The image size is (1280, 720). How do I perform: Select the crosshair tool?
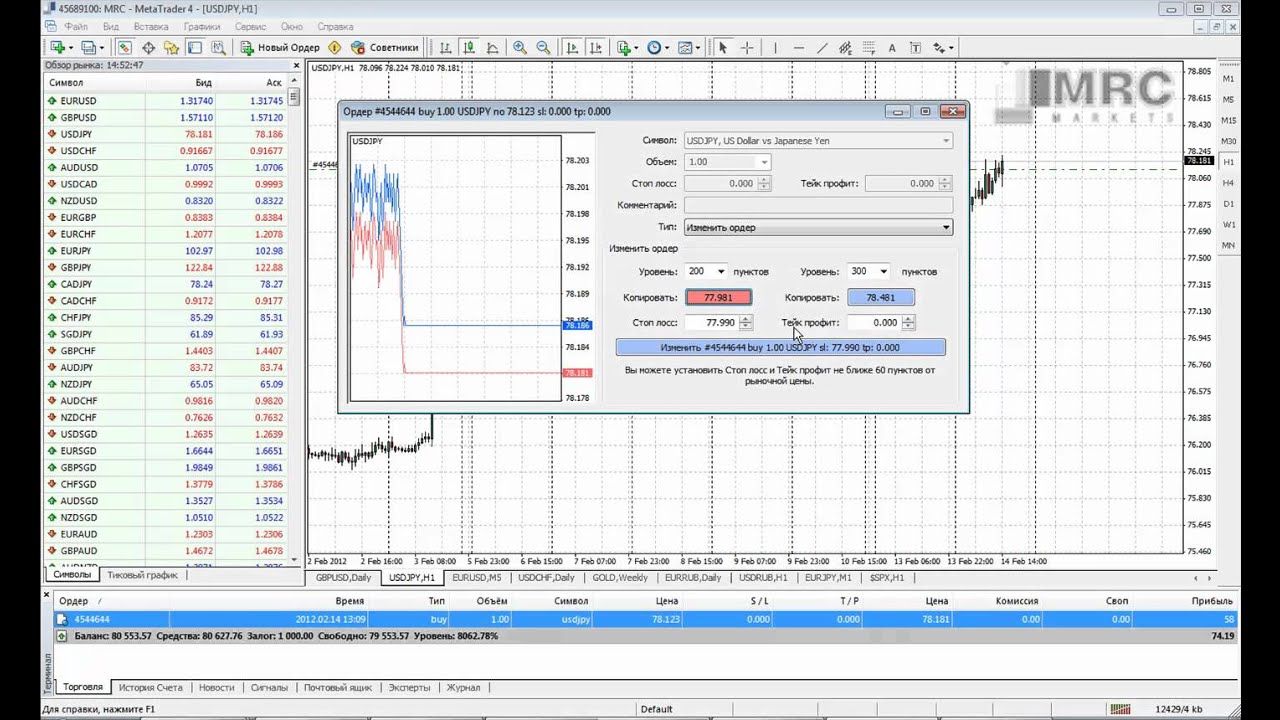(746, 47)
